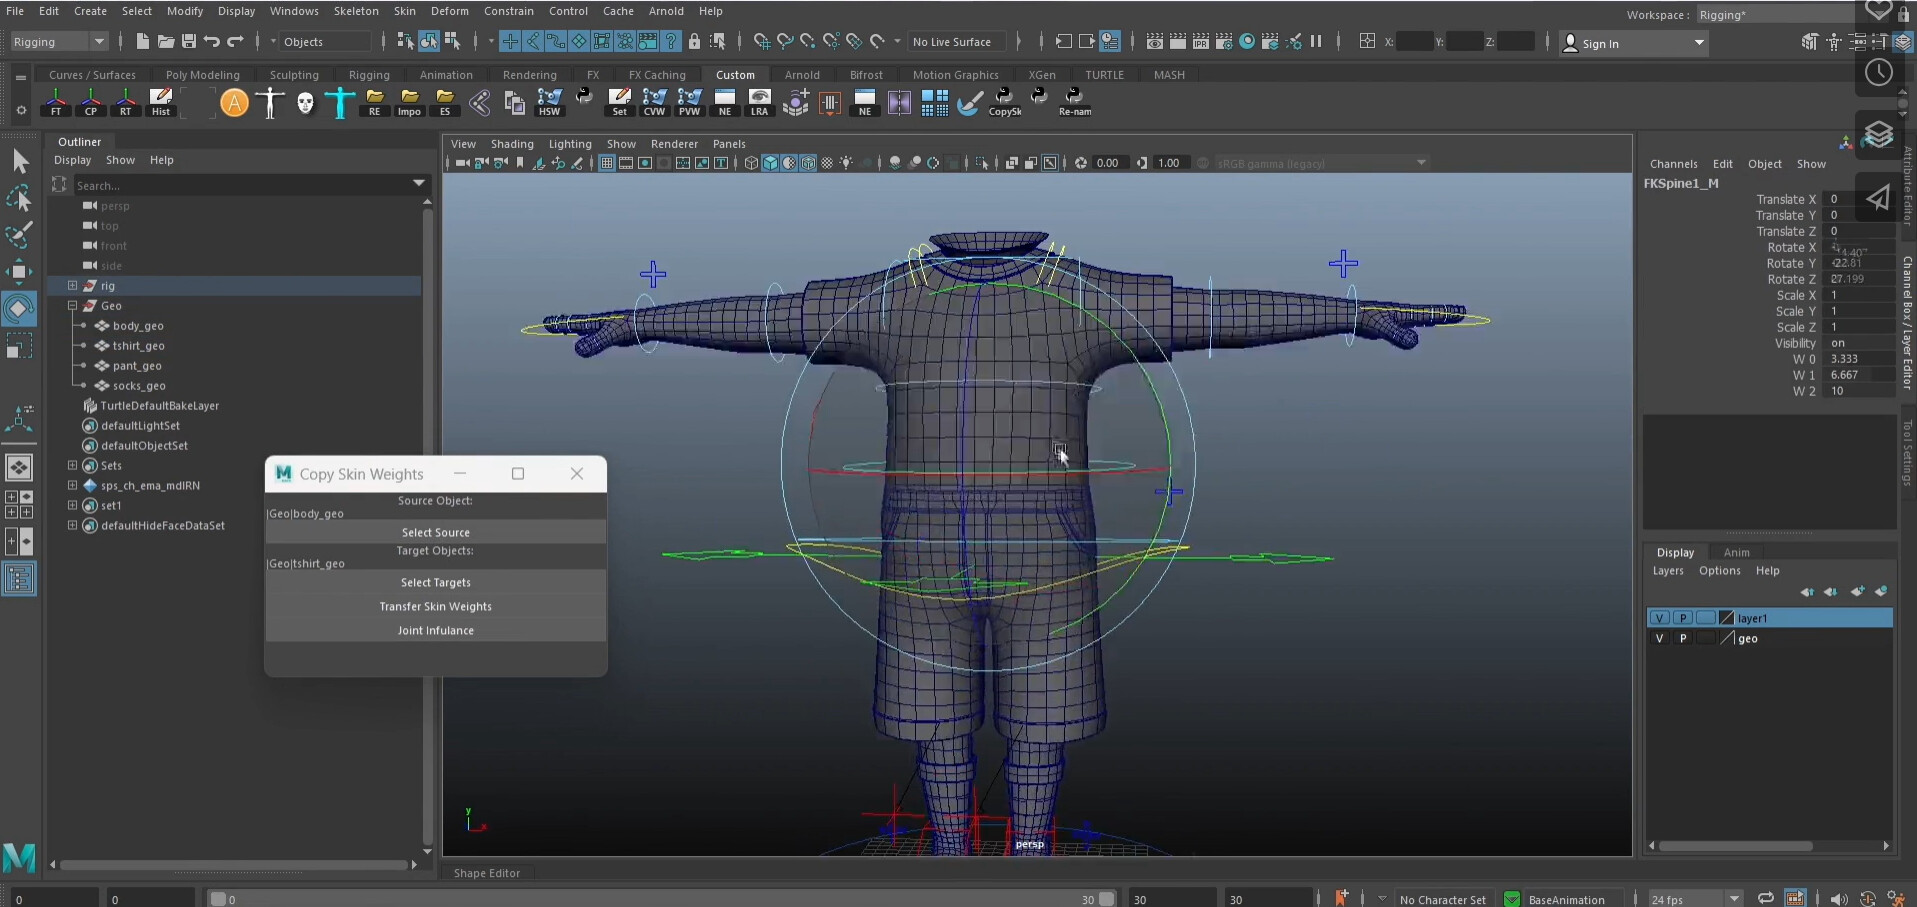Open the Skeleton menu

click(x=356, y=11)
